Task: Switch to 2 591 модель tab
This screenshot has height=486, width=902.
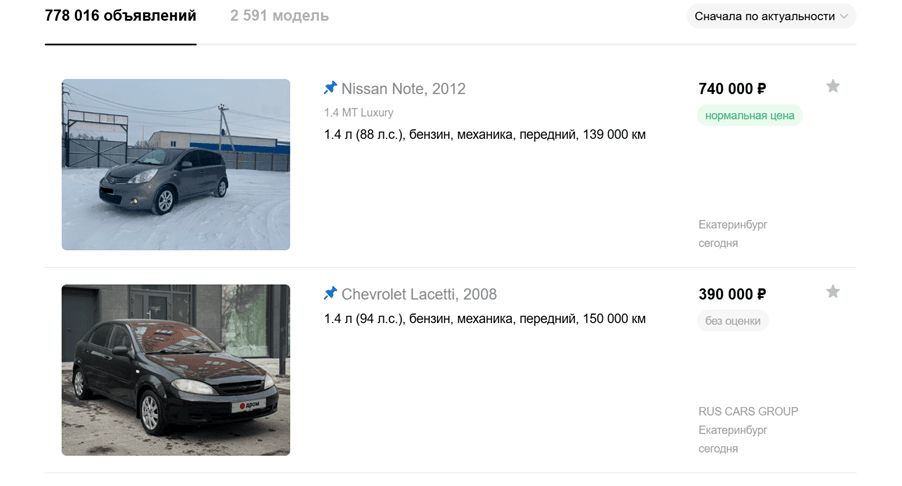Action: click(279, 16)
